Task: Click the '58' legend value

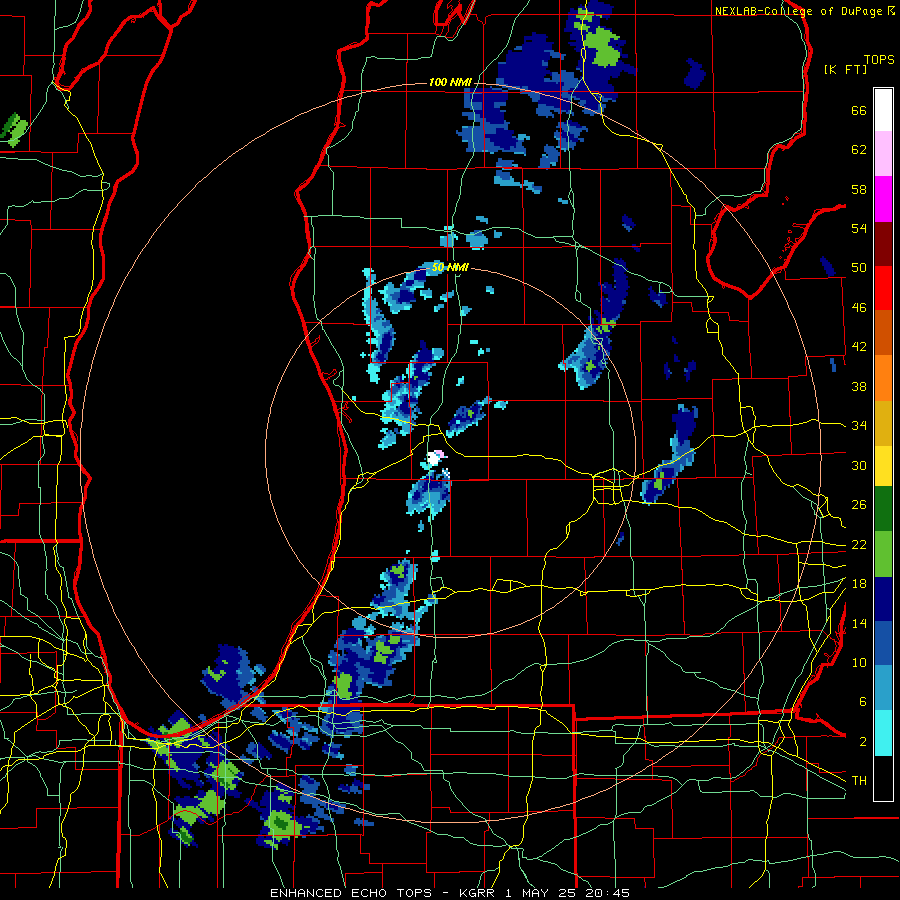Action: click(859, 190)
